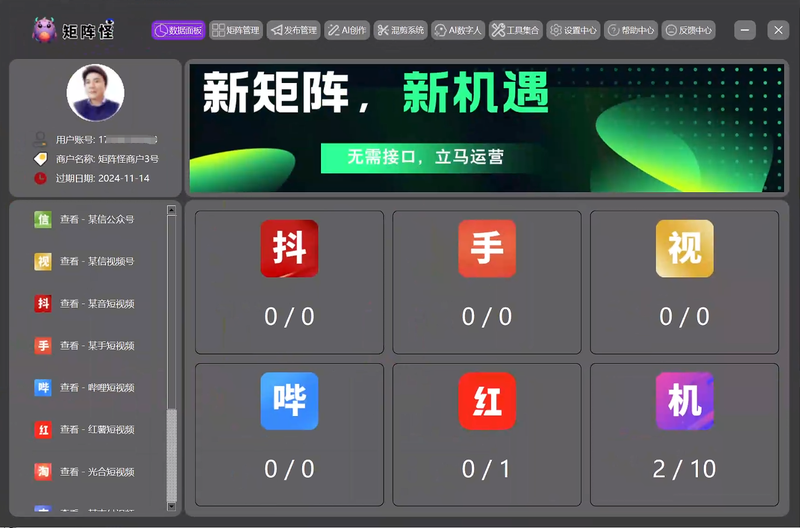The width and height of the screenshot is (800, 528).
Task: Click 红 icon of 红薯短视频 row
Action: click(x=43, y=430)
